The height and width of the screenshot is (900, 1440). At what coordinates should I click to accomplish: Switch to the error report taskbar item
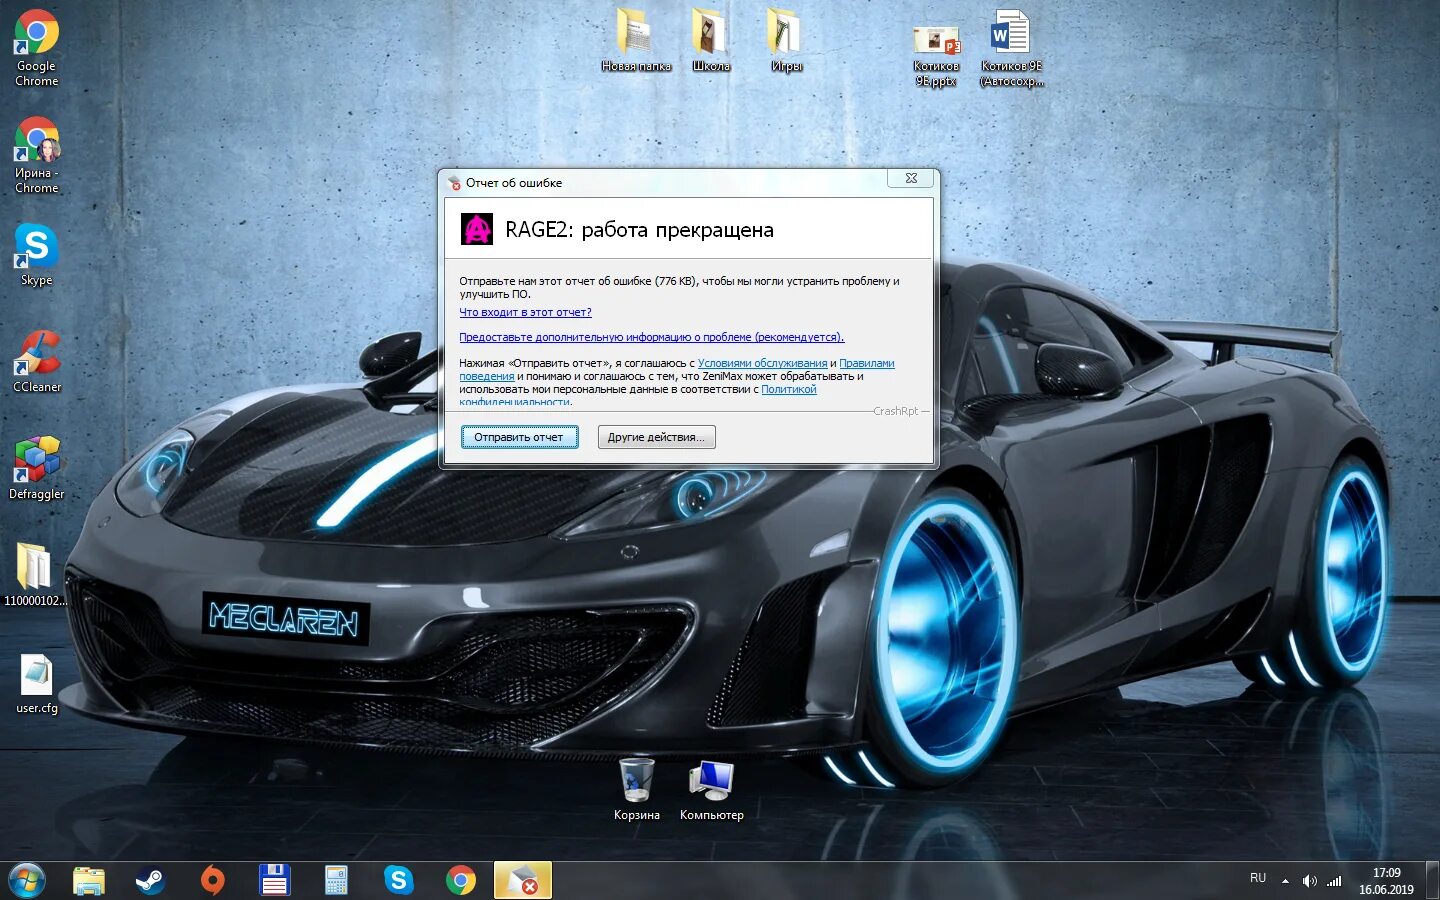(523, 881)
